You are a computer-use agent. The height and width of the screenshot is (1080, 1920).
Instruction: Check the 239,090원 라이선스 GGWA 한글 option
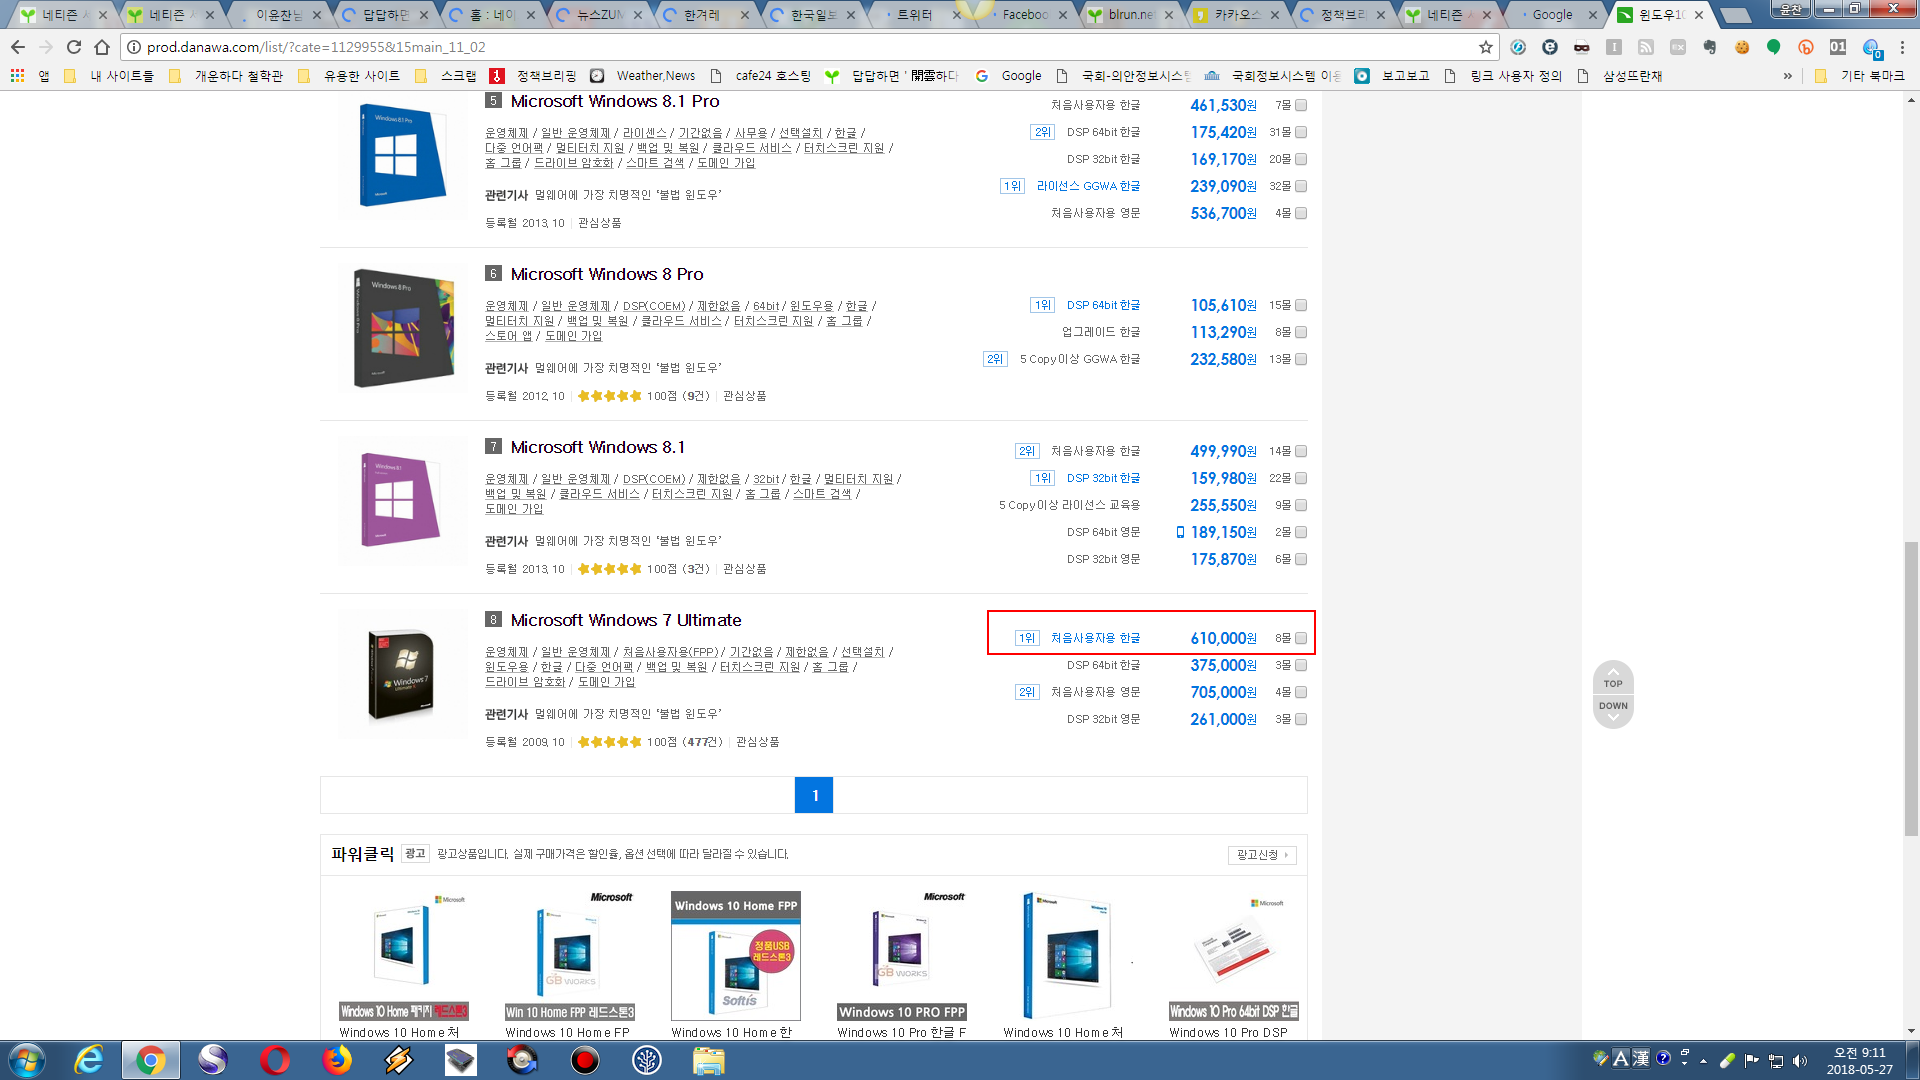(1301, 186)
